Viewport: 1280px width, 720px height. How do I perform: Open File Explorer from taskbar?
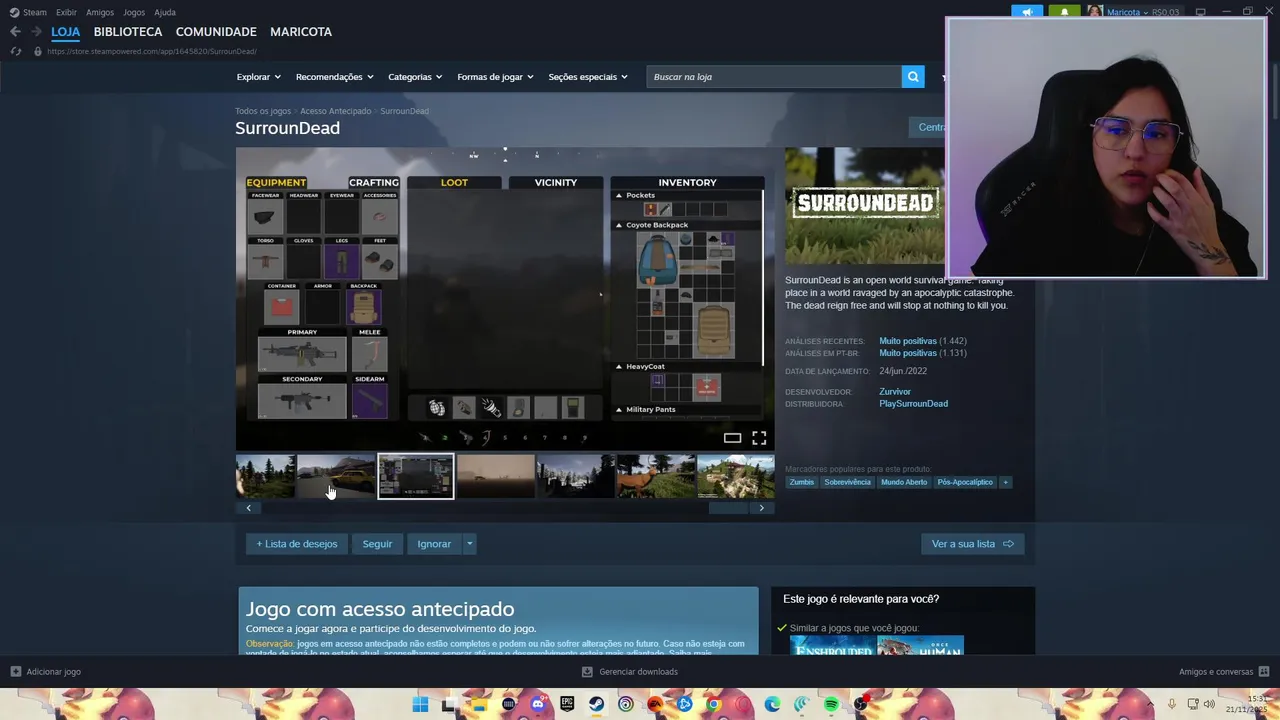[x=479, y=705]
